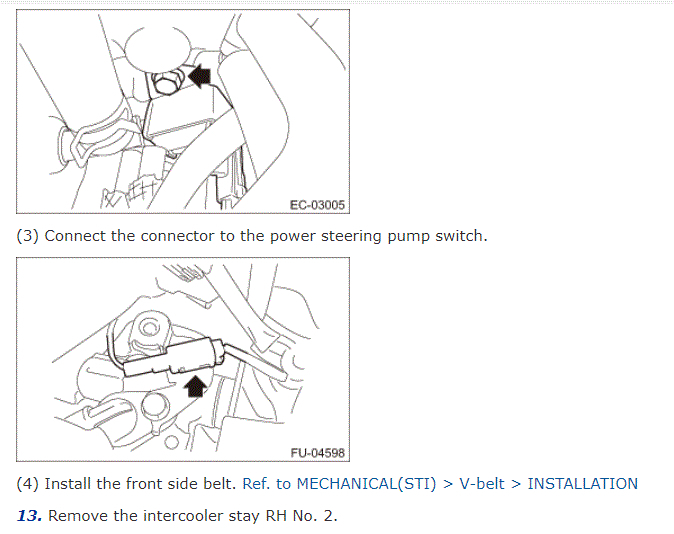Click 'MECHANICAL(STI)' in the reference link
Screen dimensions: 674x534
pyautogui.click(x=366, y=484)
